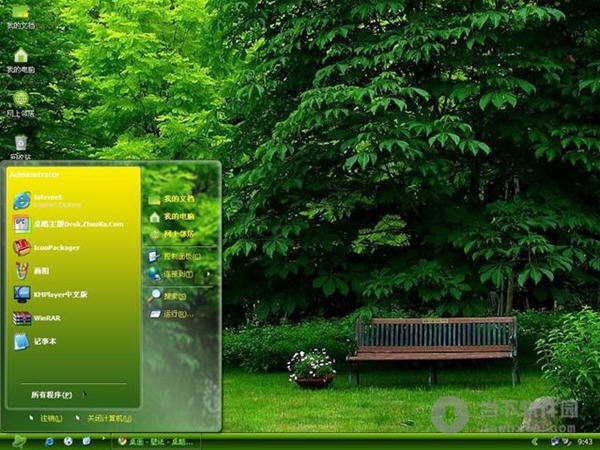600x450 pixels.
Task: Expand hidden system tray icons arrow
Action: [x=536, y=442]
